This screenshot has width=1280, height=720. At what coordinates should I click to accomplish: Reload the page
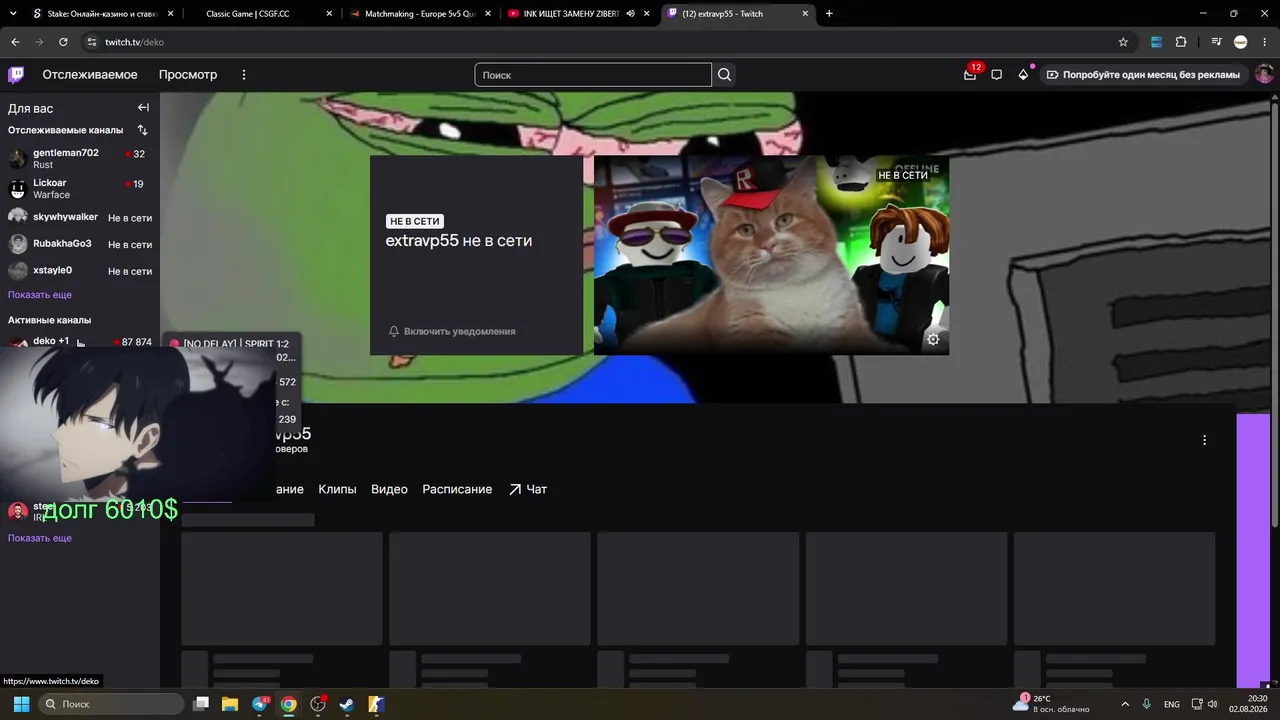(63, 42)
